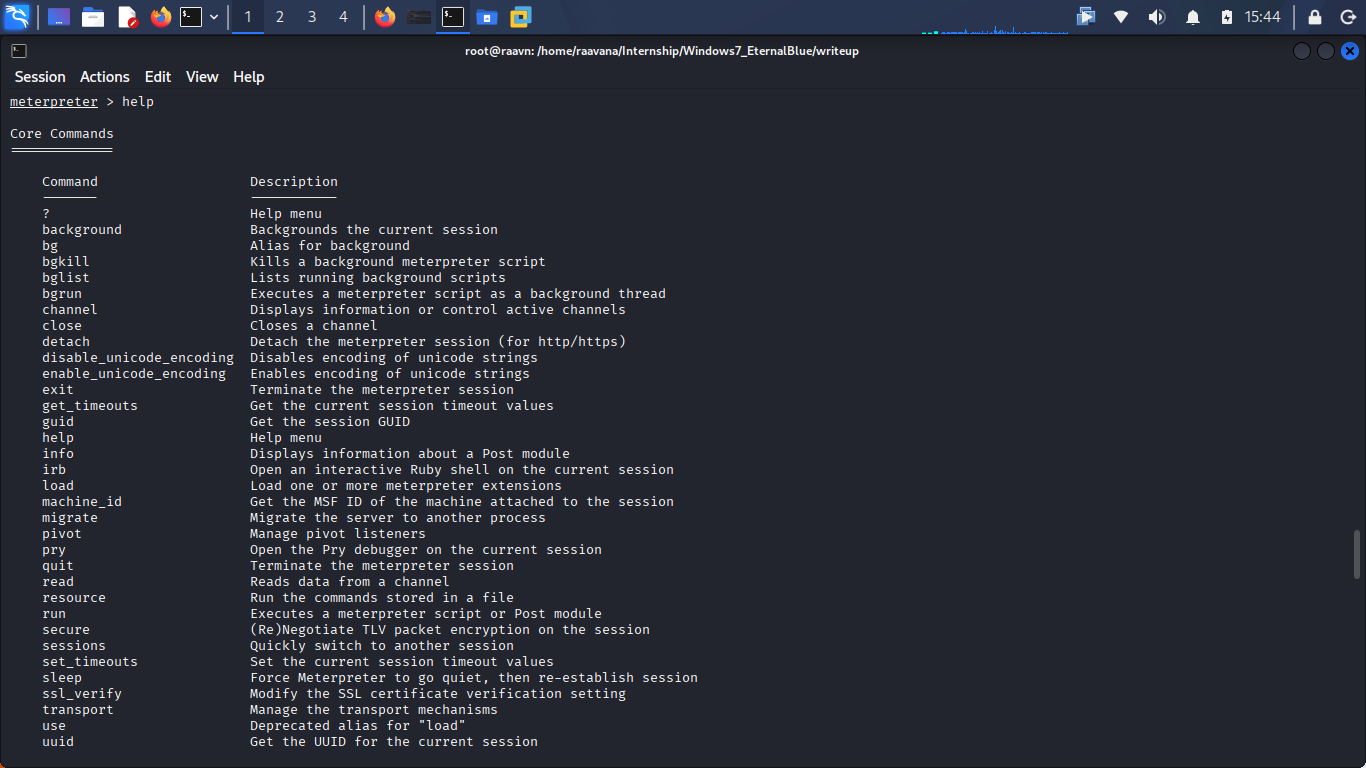Screen dimensions: 1366x768
Task: Click the channel command text
Action: (70, 310)
